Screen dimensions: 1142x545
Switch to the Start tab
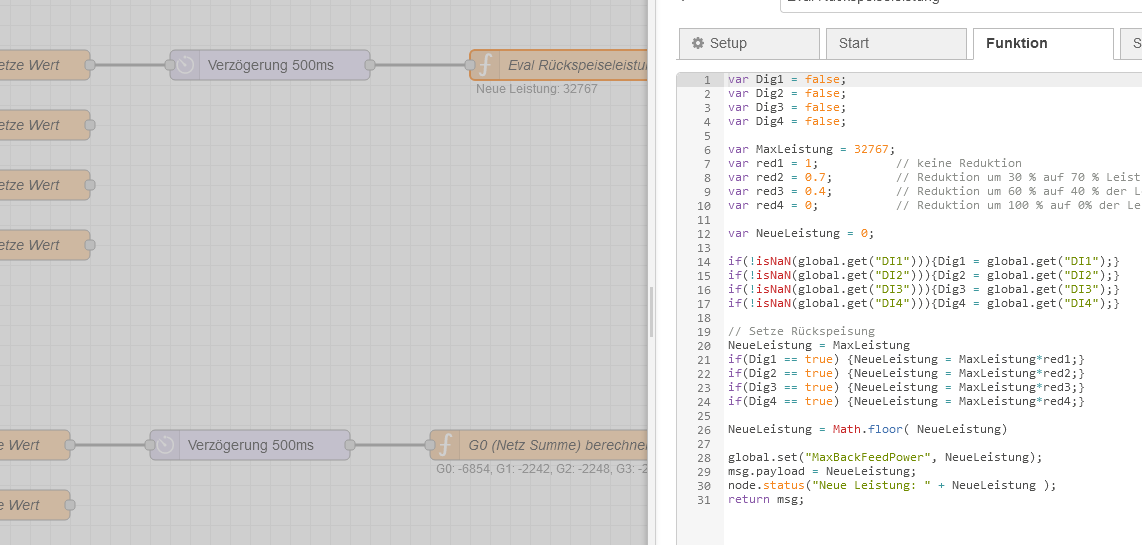[x=895, y=43]
